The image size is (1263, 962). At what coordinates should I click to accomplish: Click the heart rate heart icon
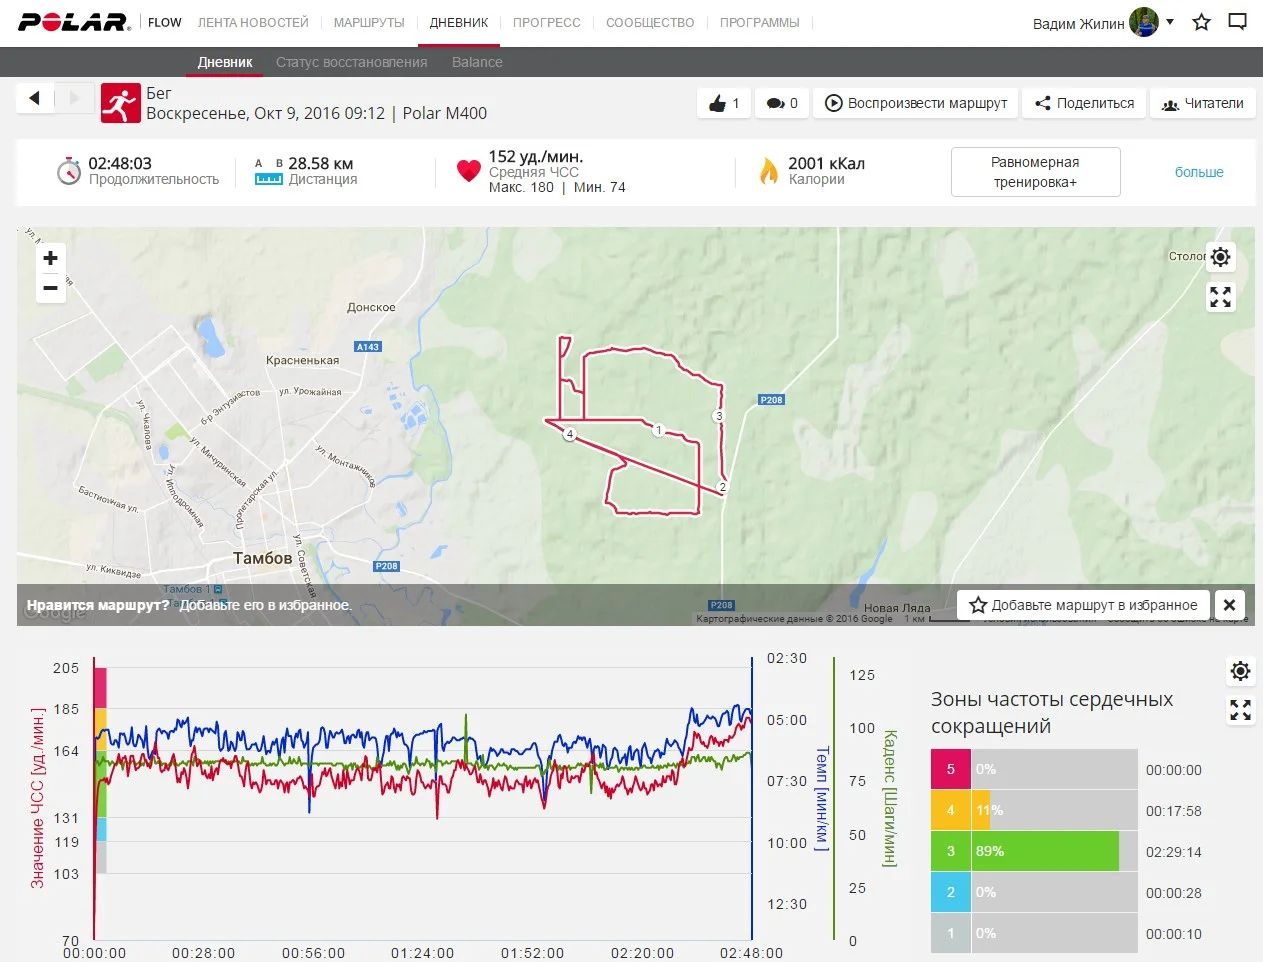pyautogui.click(x=468, y=171)
